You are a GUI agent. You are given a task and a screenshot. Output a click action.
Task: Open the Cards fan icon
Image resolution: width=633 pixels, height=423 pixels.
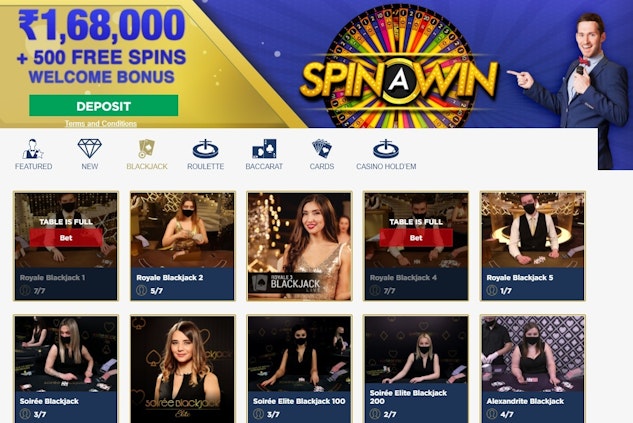click(322, 149)
